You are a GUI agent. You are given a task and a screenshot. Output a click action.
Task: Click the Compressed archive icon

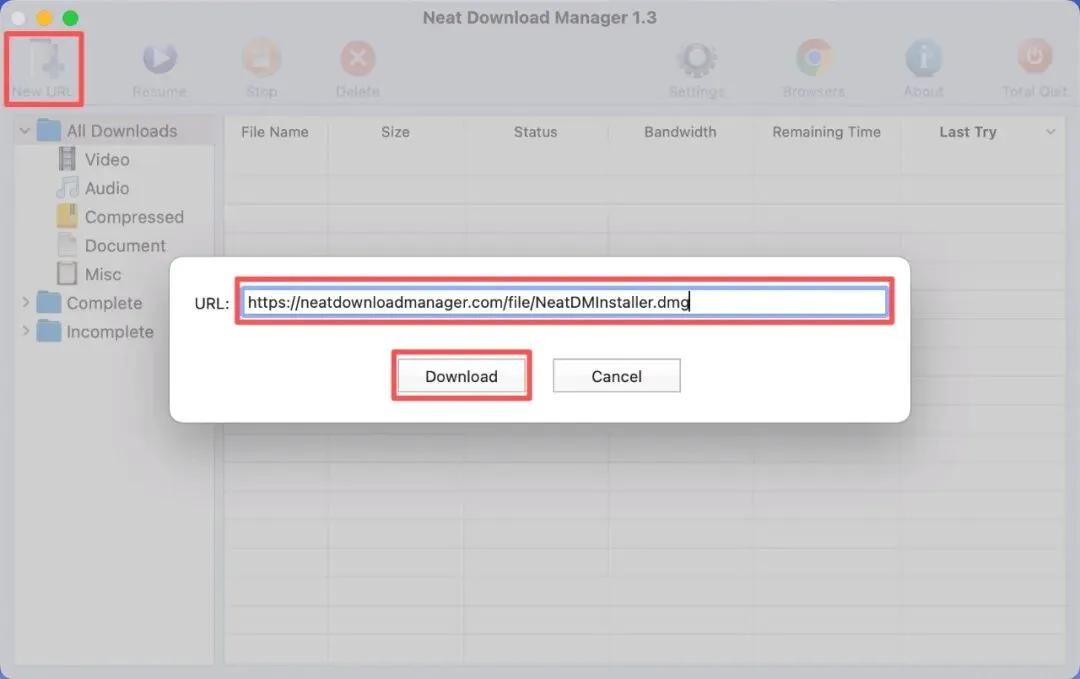67,216
